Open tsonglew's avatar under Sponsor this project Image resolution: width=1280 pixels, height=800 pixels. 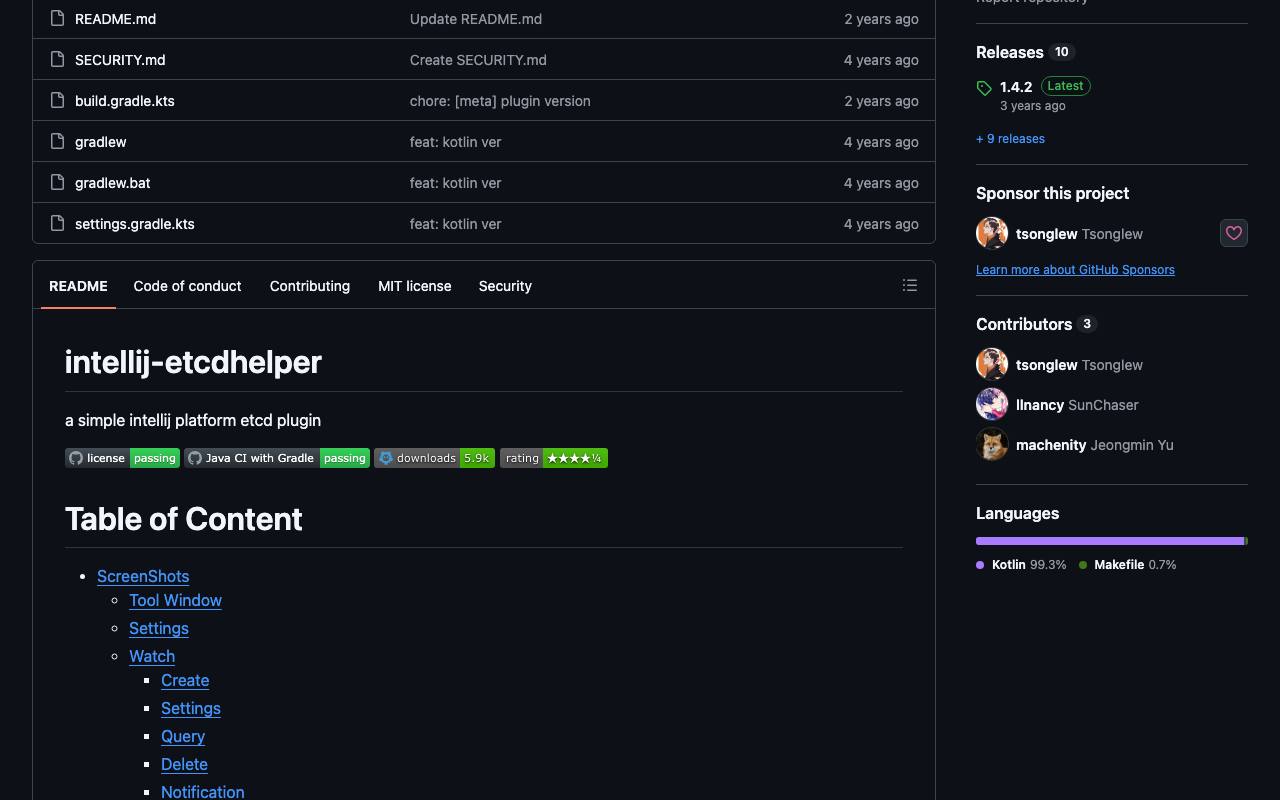click(992, 233)
